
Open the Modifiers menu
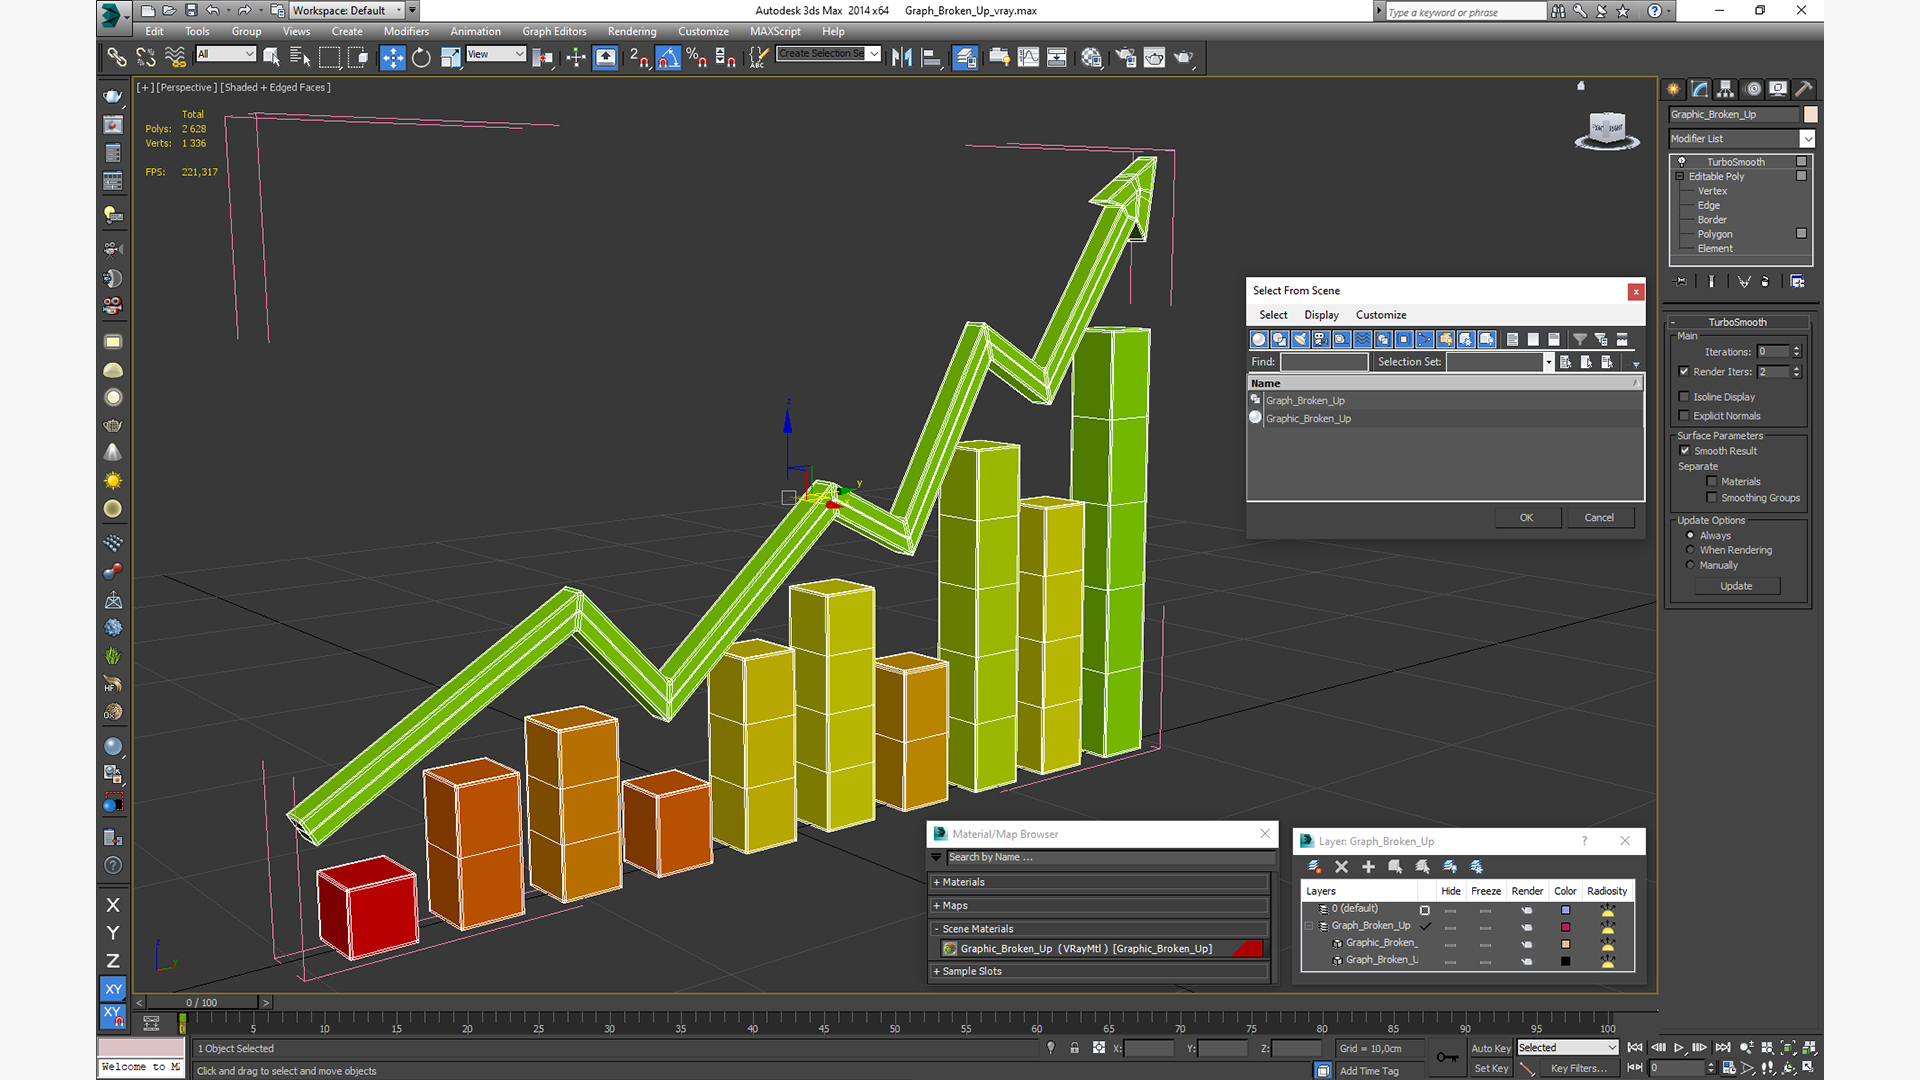406,31
